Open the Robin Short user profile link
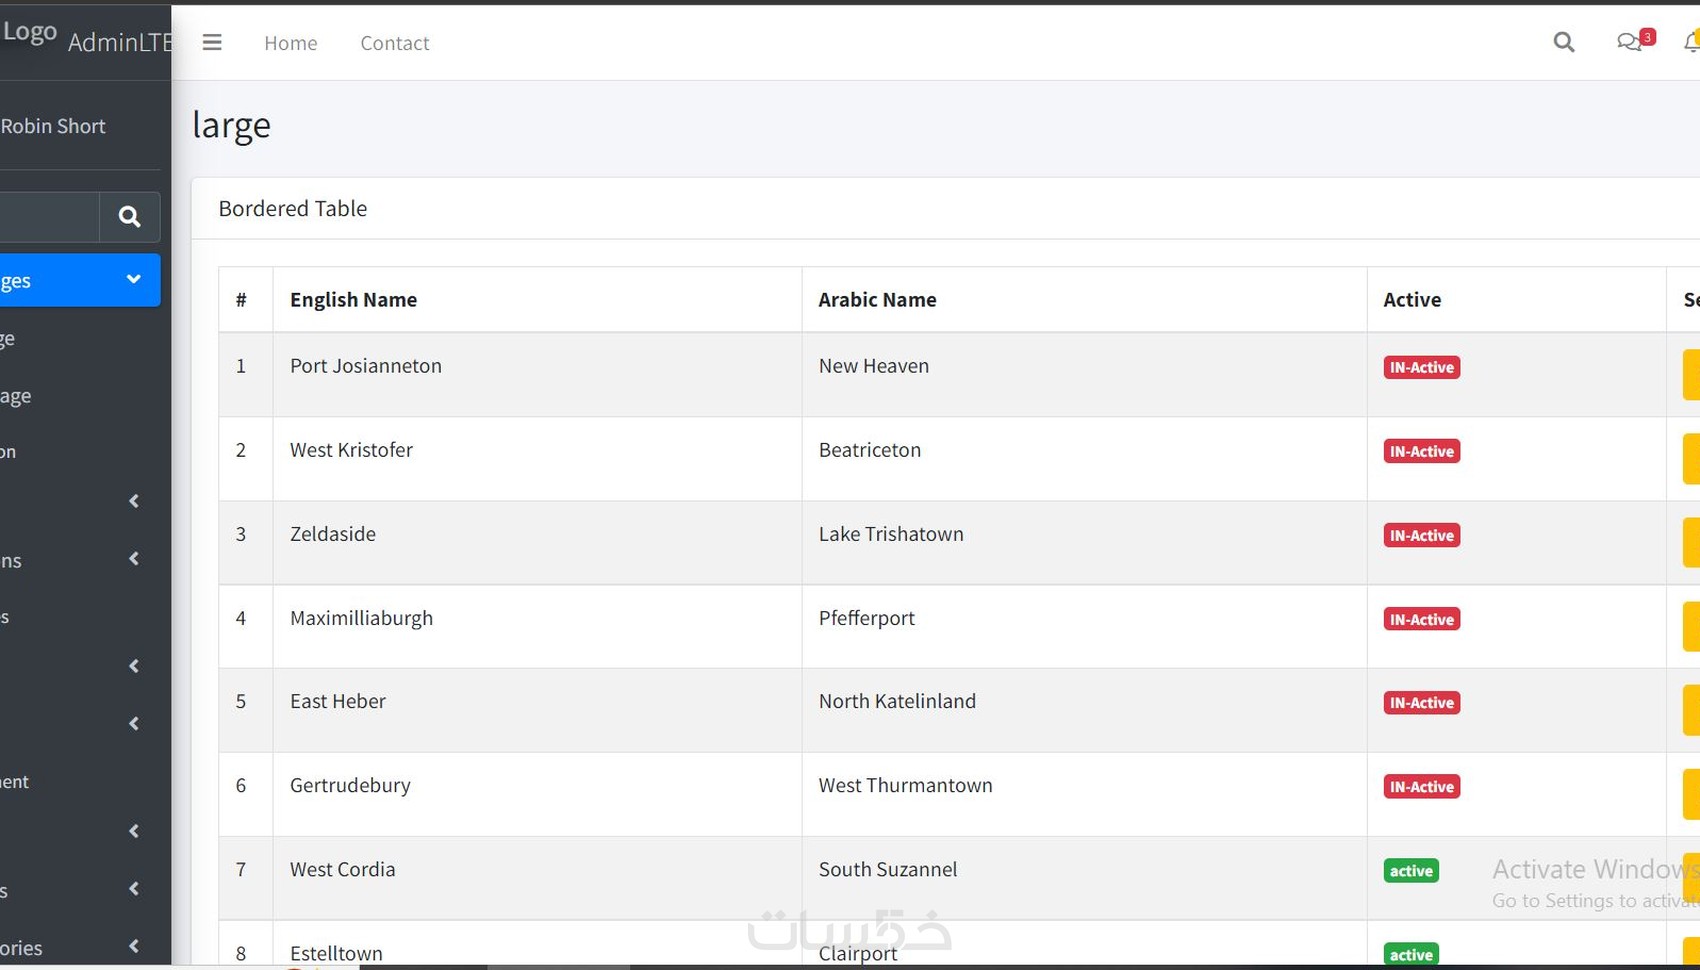The width and height of the screenshot is (1700, 970). click(53, 126)
